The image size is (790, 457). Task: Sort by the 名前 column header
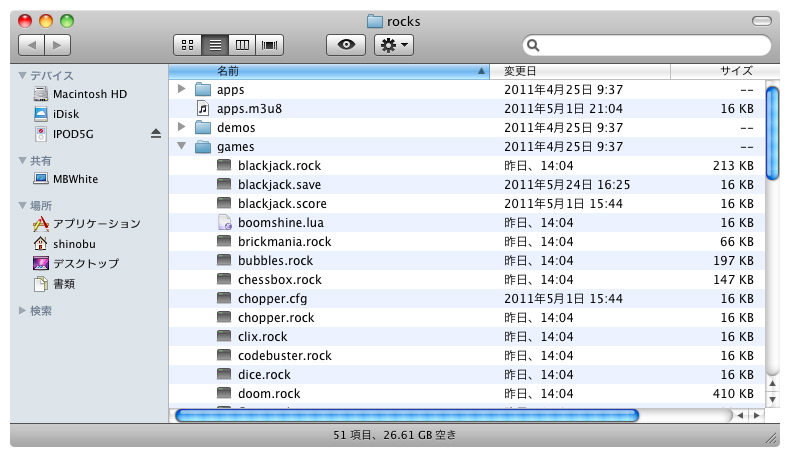click(x=328, y=71)
